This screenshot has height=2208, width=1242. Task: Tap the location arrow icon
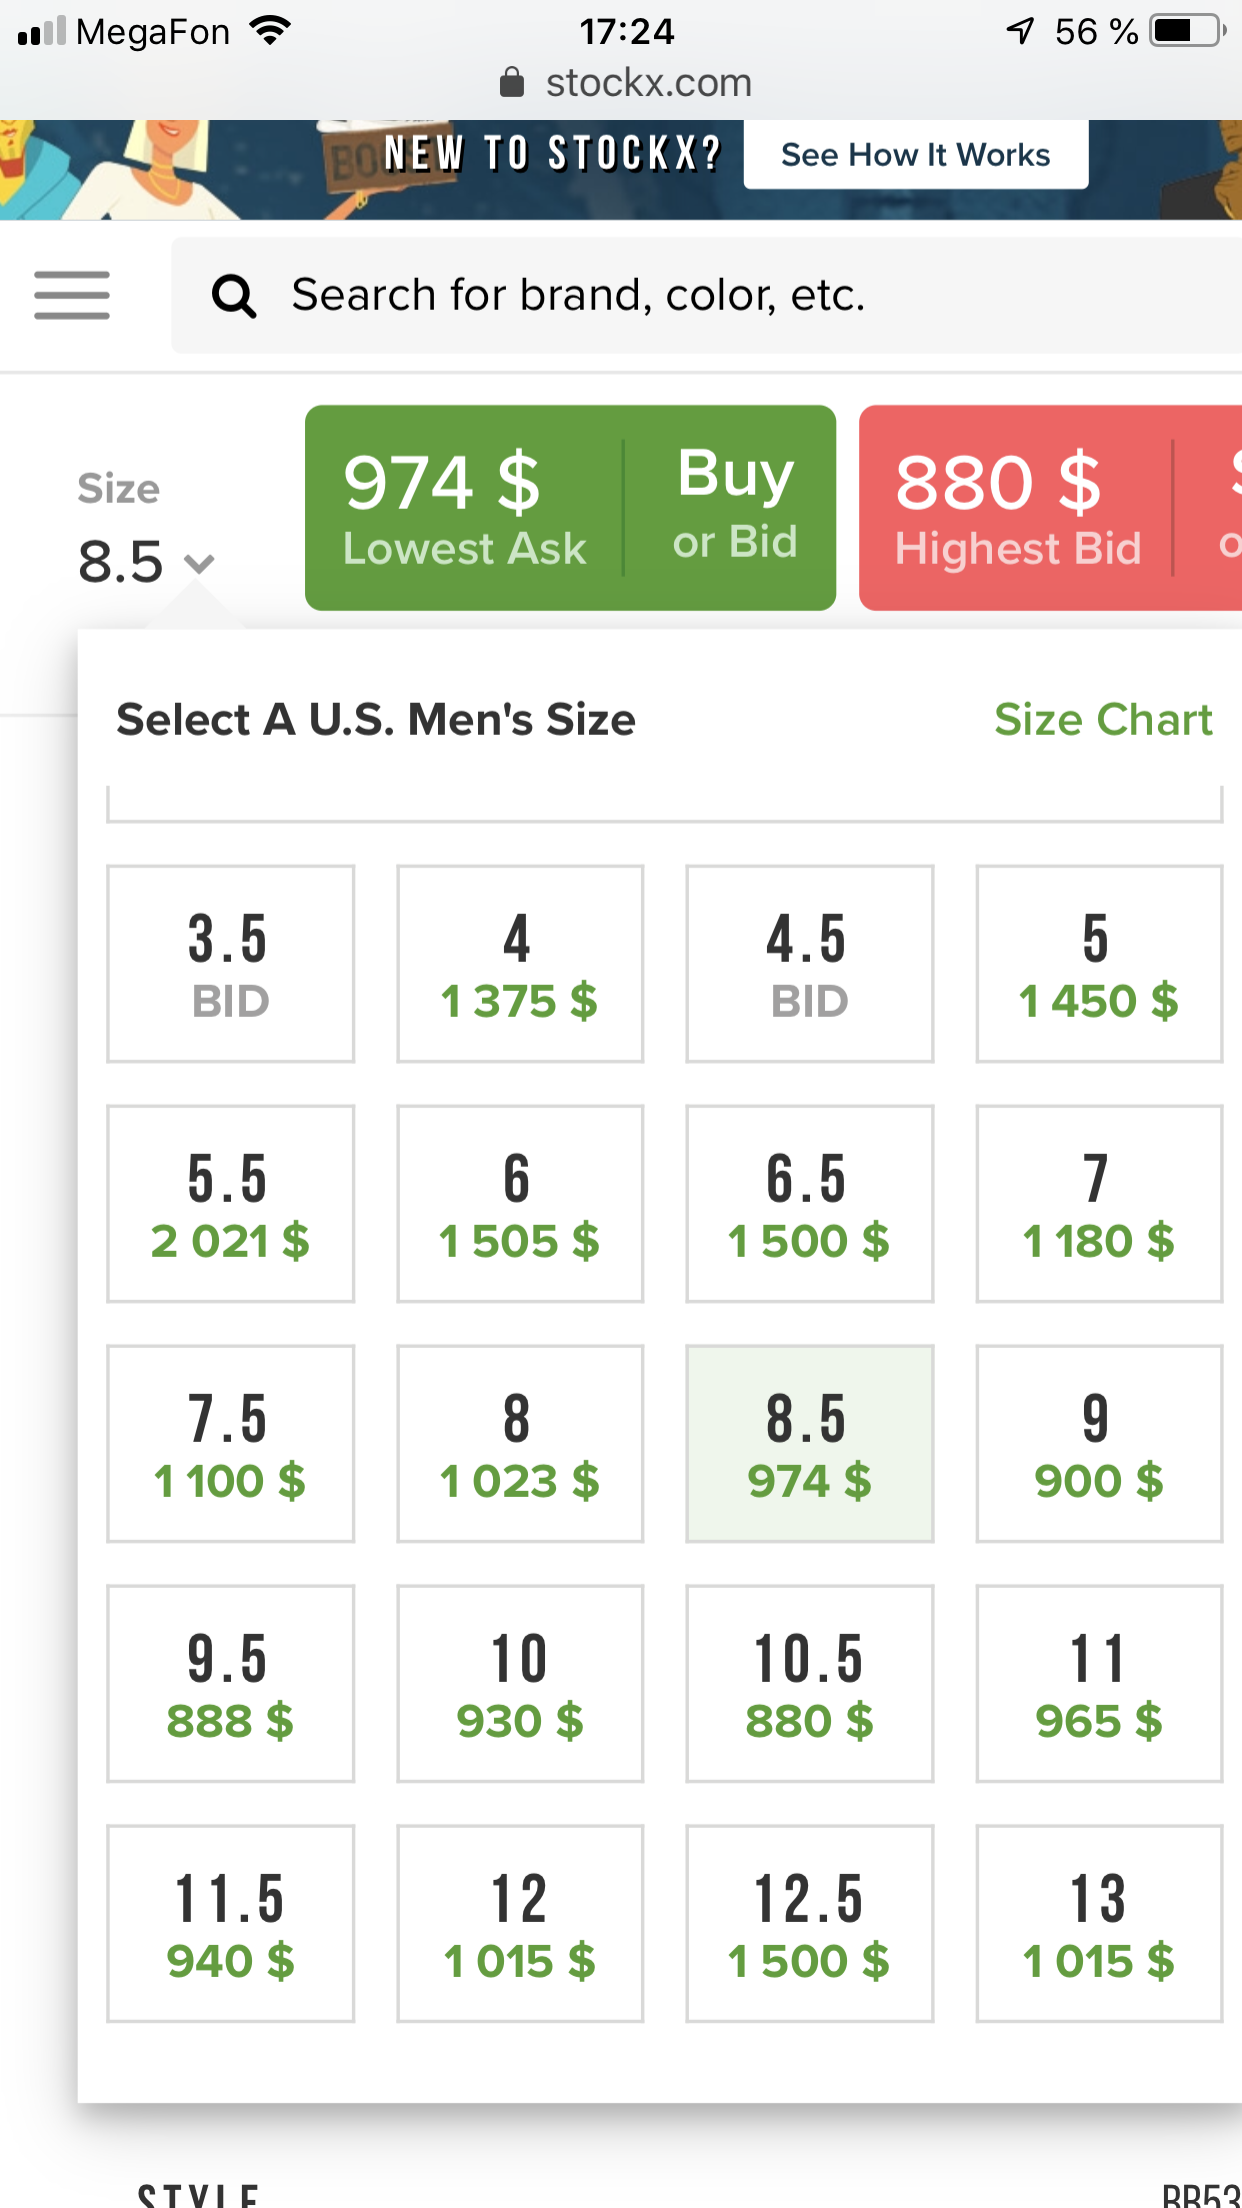pyautogui.click(x=1020, y=31)
